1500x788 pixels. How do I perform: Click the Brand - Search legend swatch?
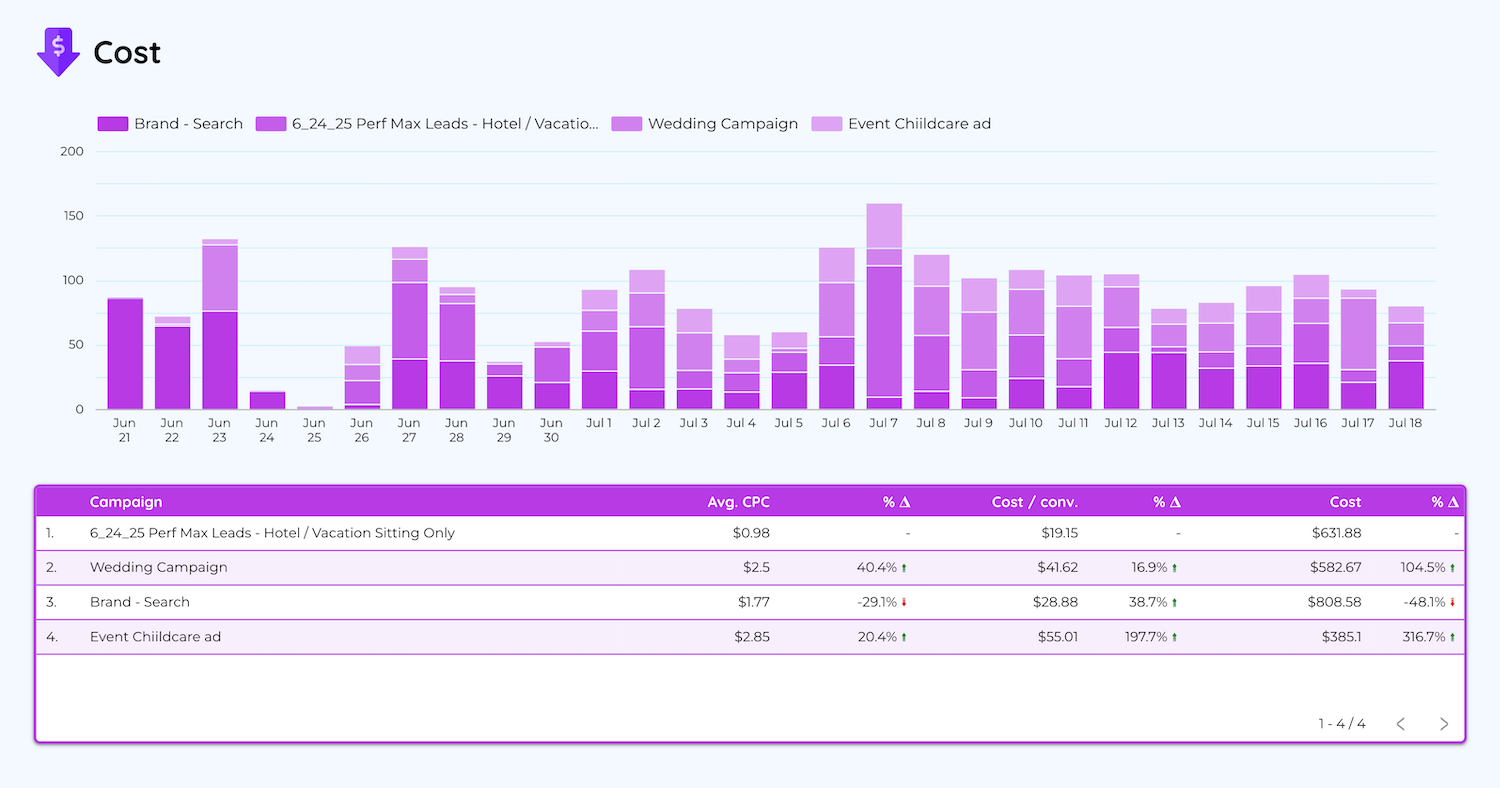pyautogui.click(x=113, y=124)
